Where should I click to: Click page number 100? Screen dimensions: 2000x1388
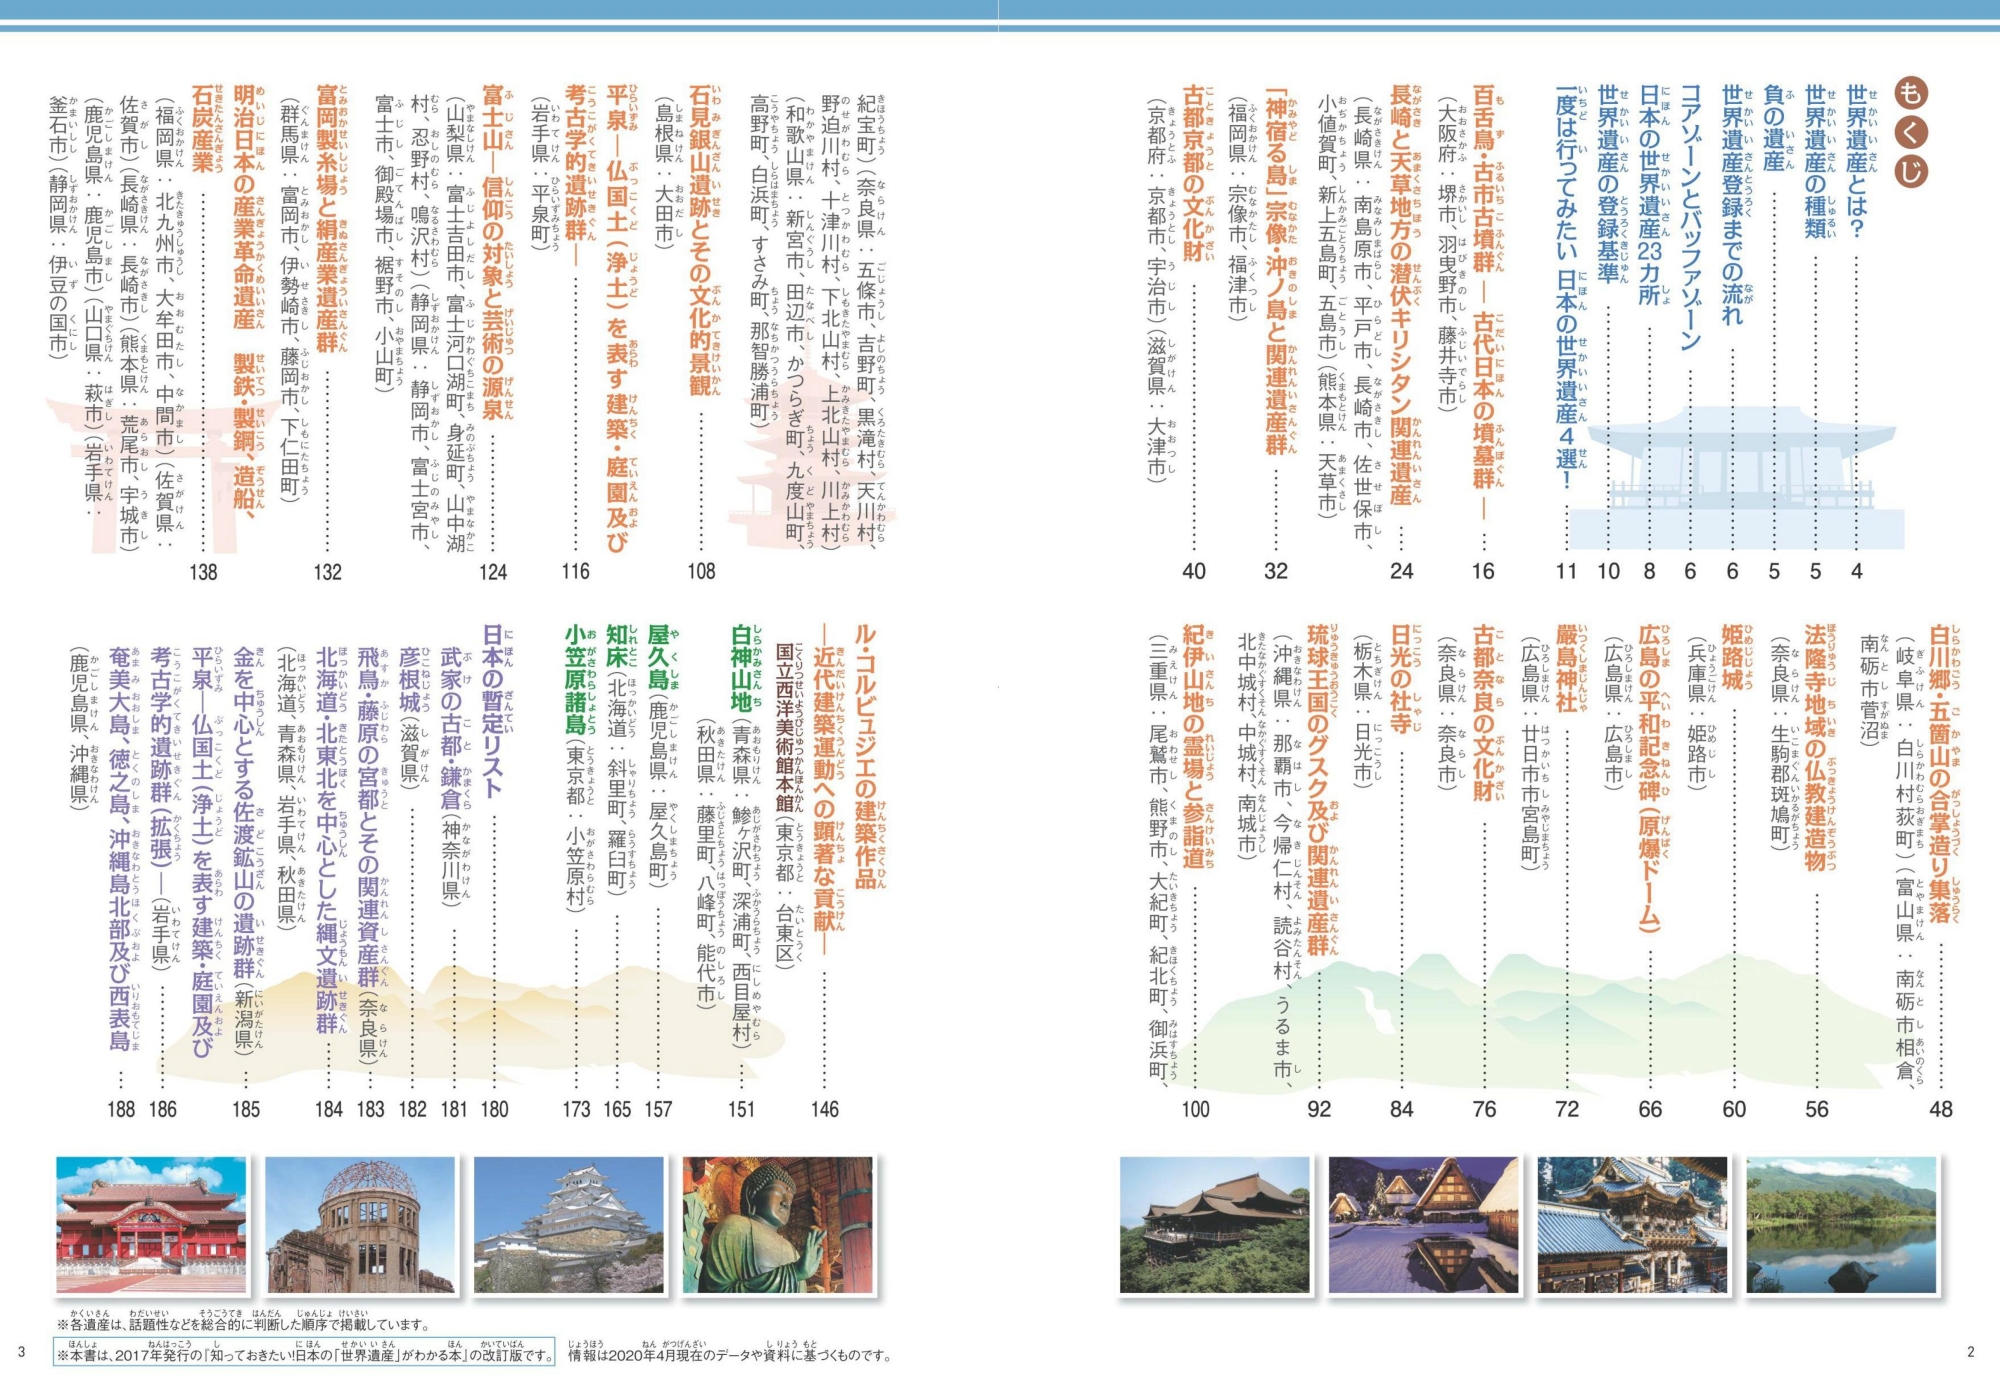point(1195,1109)
